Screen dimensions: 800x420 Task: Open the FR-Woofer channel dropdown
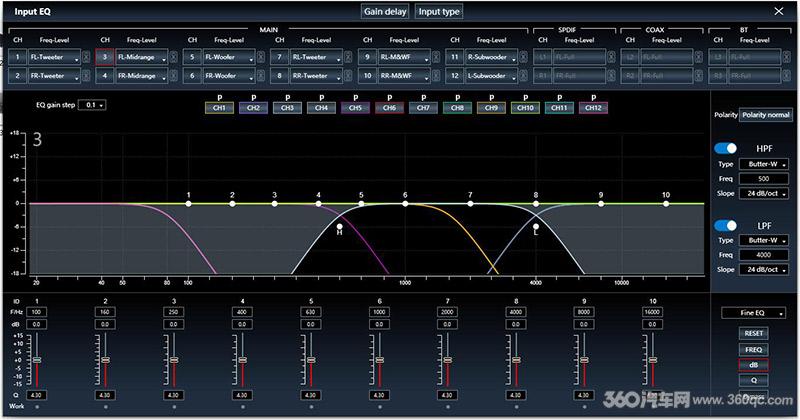[229, 76]
